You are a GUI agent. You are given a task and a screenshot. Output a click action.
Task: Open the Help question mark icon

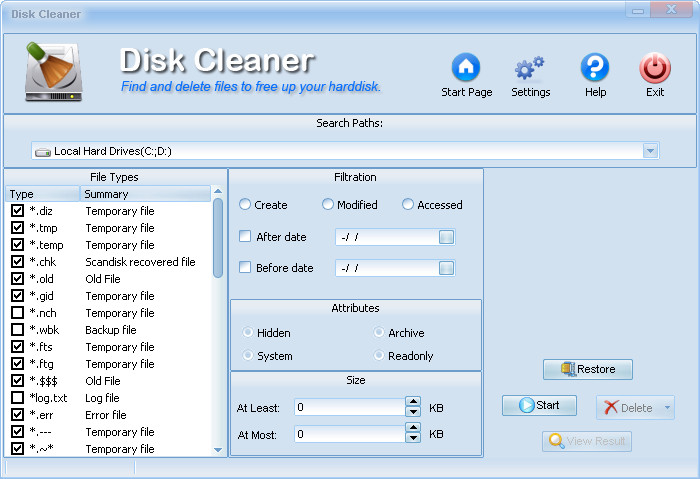pos(595,67)
